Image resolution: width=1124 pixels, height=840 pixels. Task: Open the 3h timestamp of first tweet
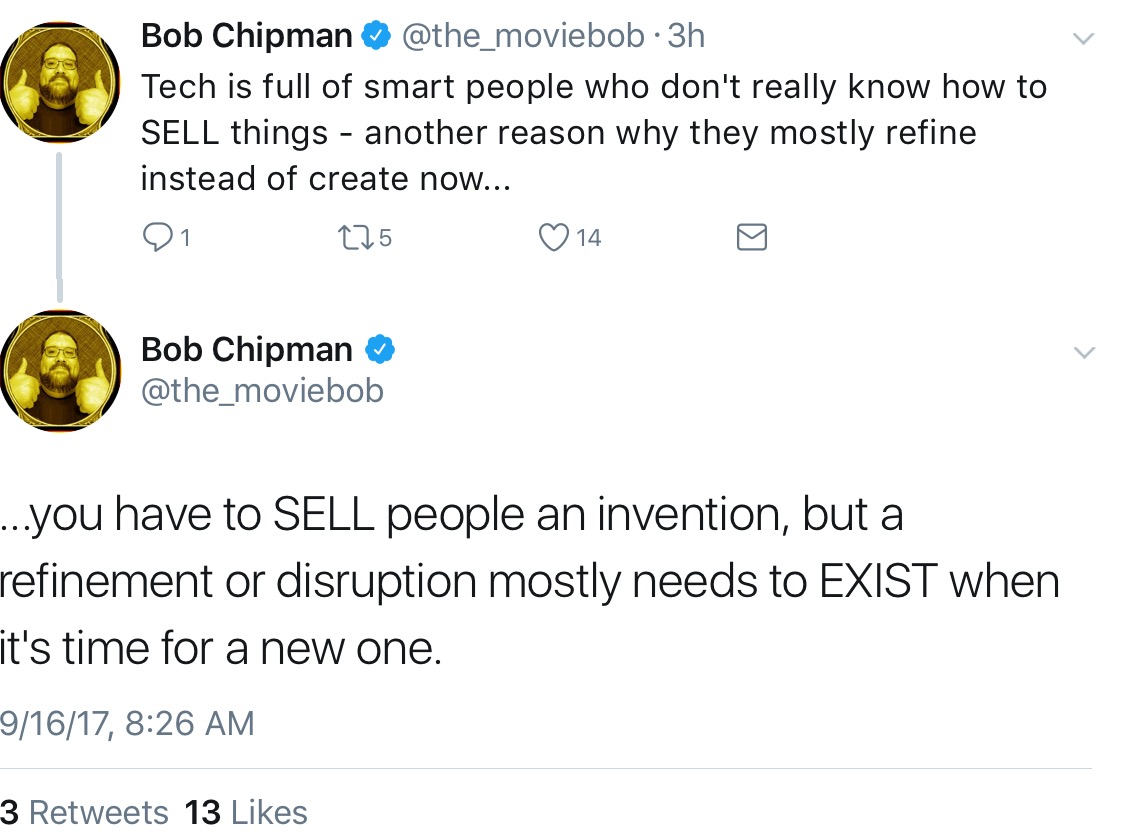[686, 36]
